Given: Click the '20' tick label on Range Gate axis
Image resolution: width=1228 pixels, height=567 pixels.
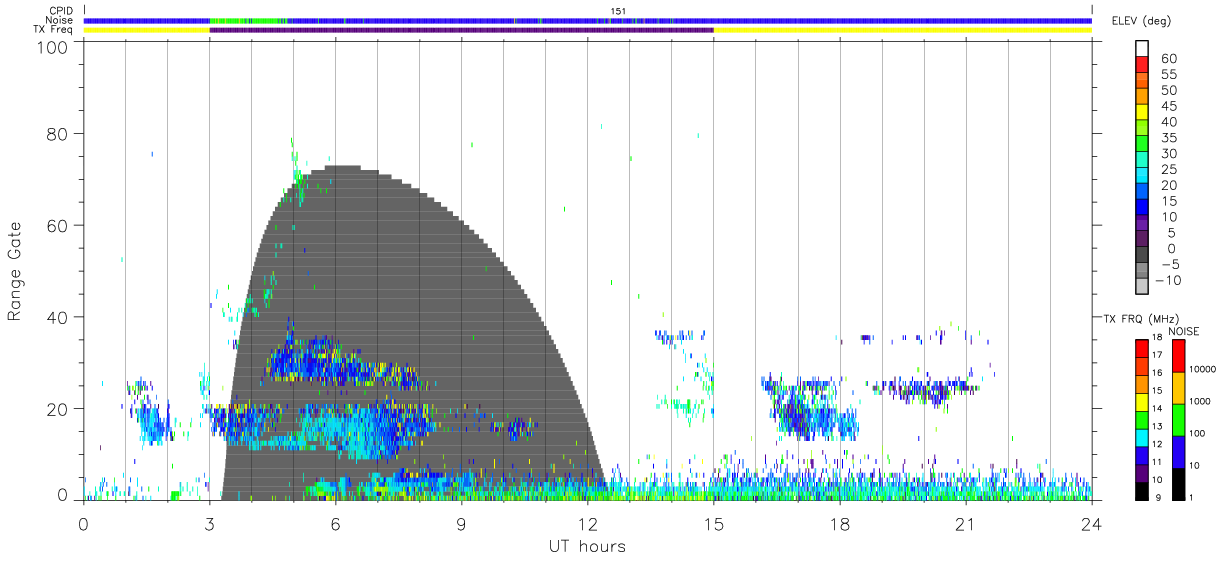Looking at the screenshot, I should pyautogui.click(x=60, y=409).
